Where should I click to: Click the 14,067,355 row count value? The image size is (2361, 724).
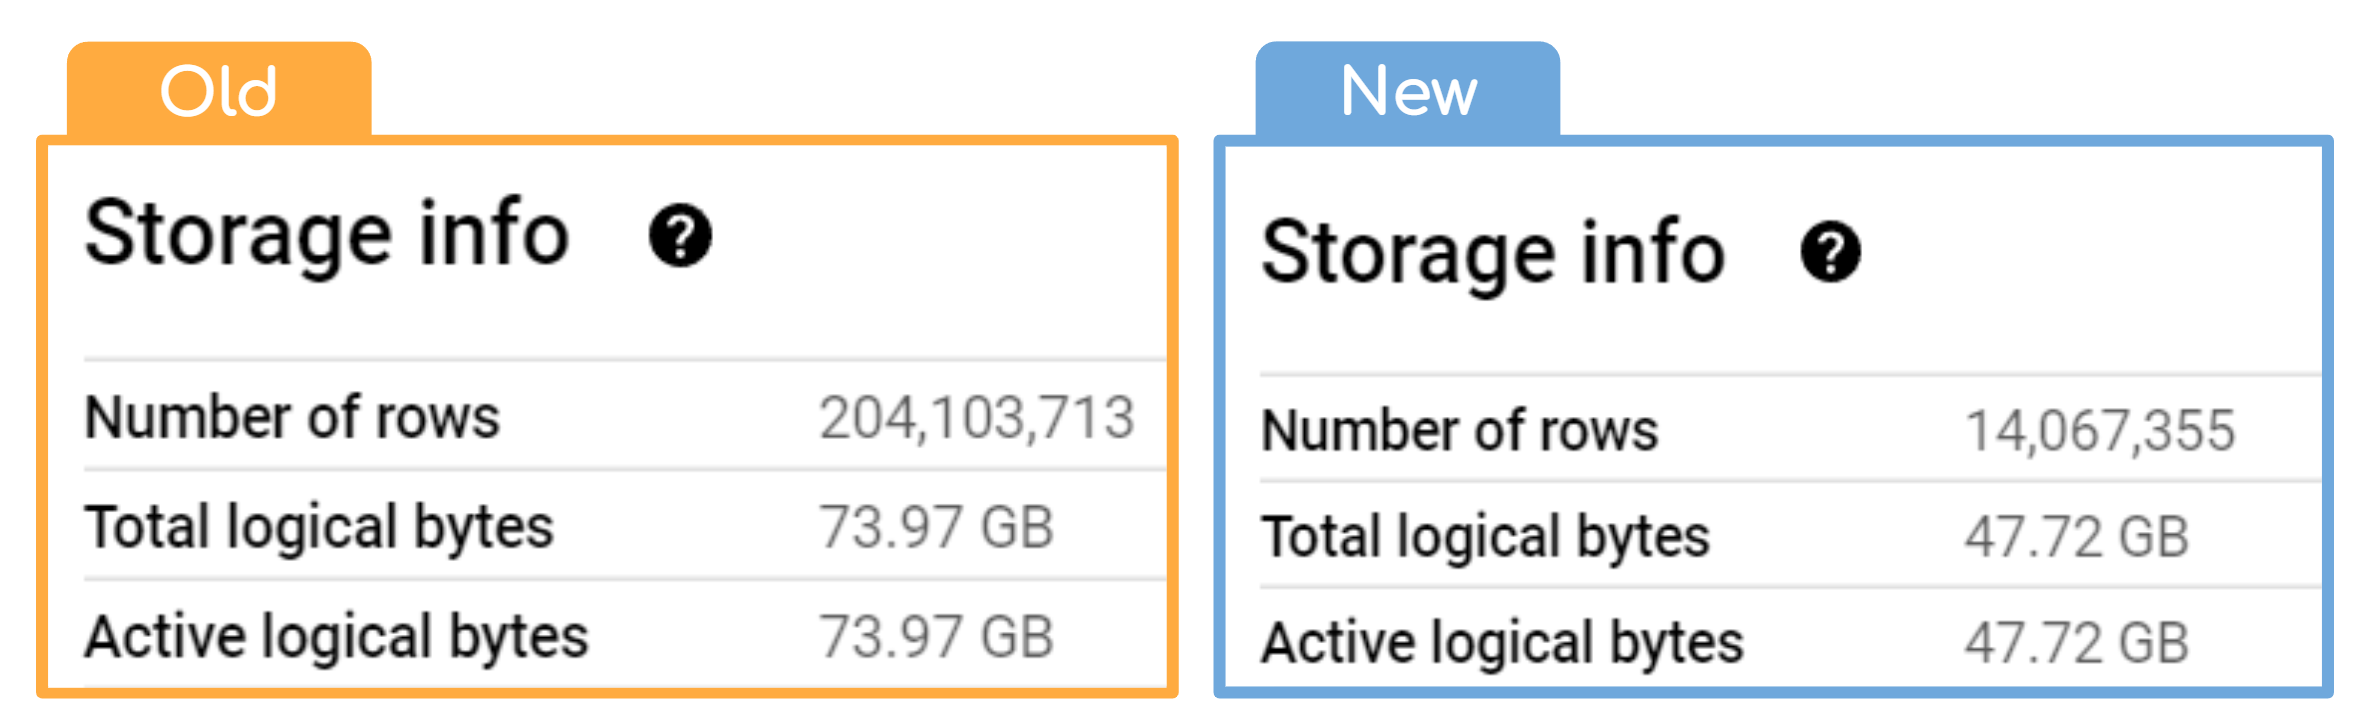point(2100,431)
